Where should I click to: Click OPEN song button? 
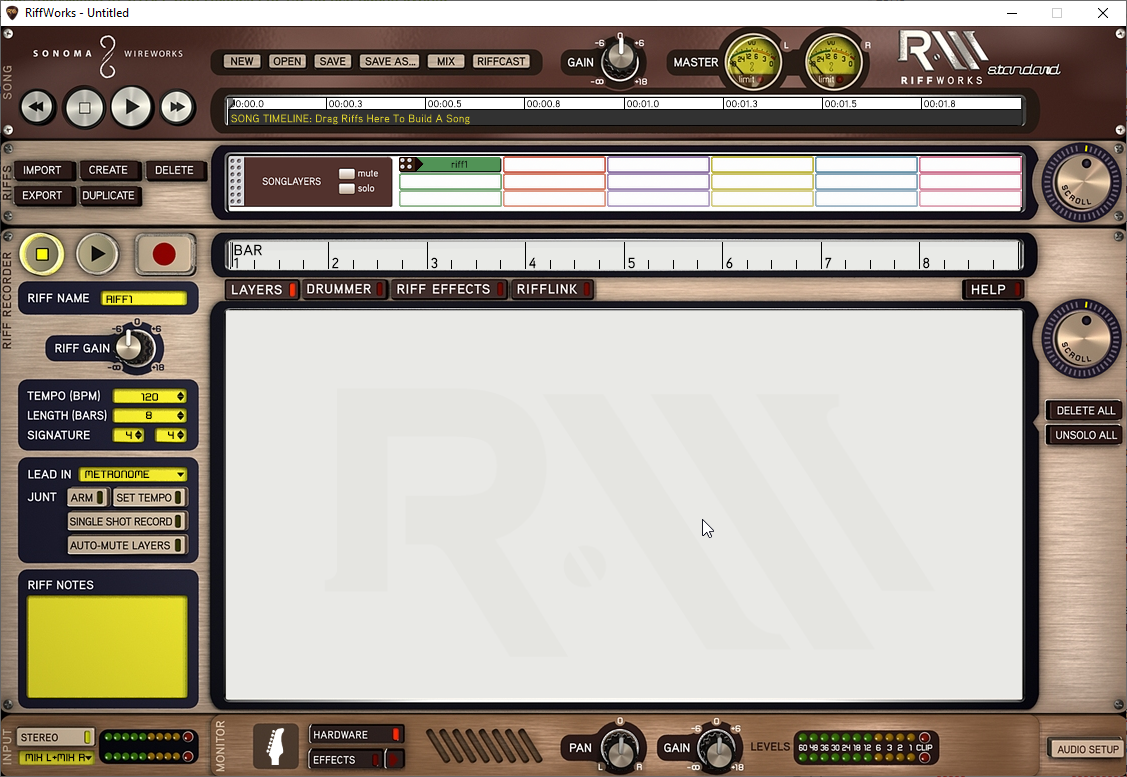pos(287,61)
